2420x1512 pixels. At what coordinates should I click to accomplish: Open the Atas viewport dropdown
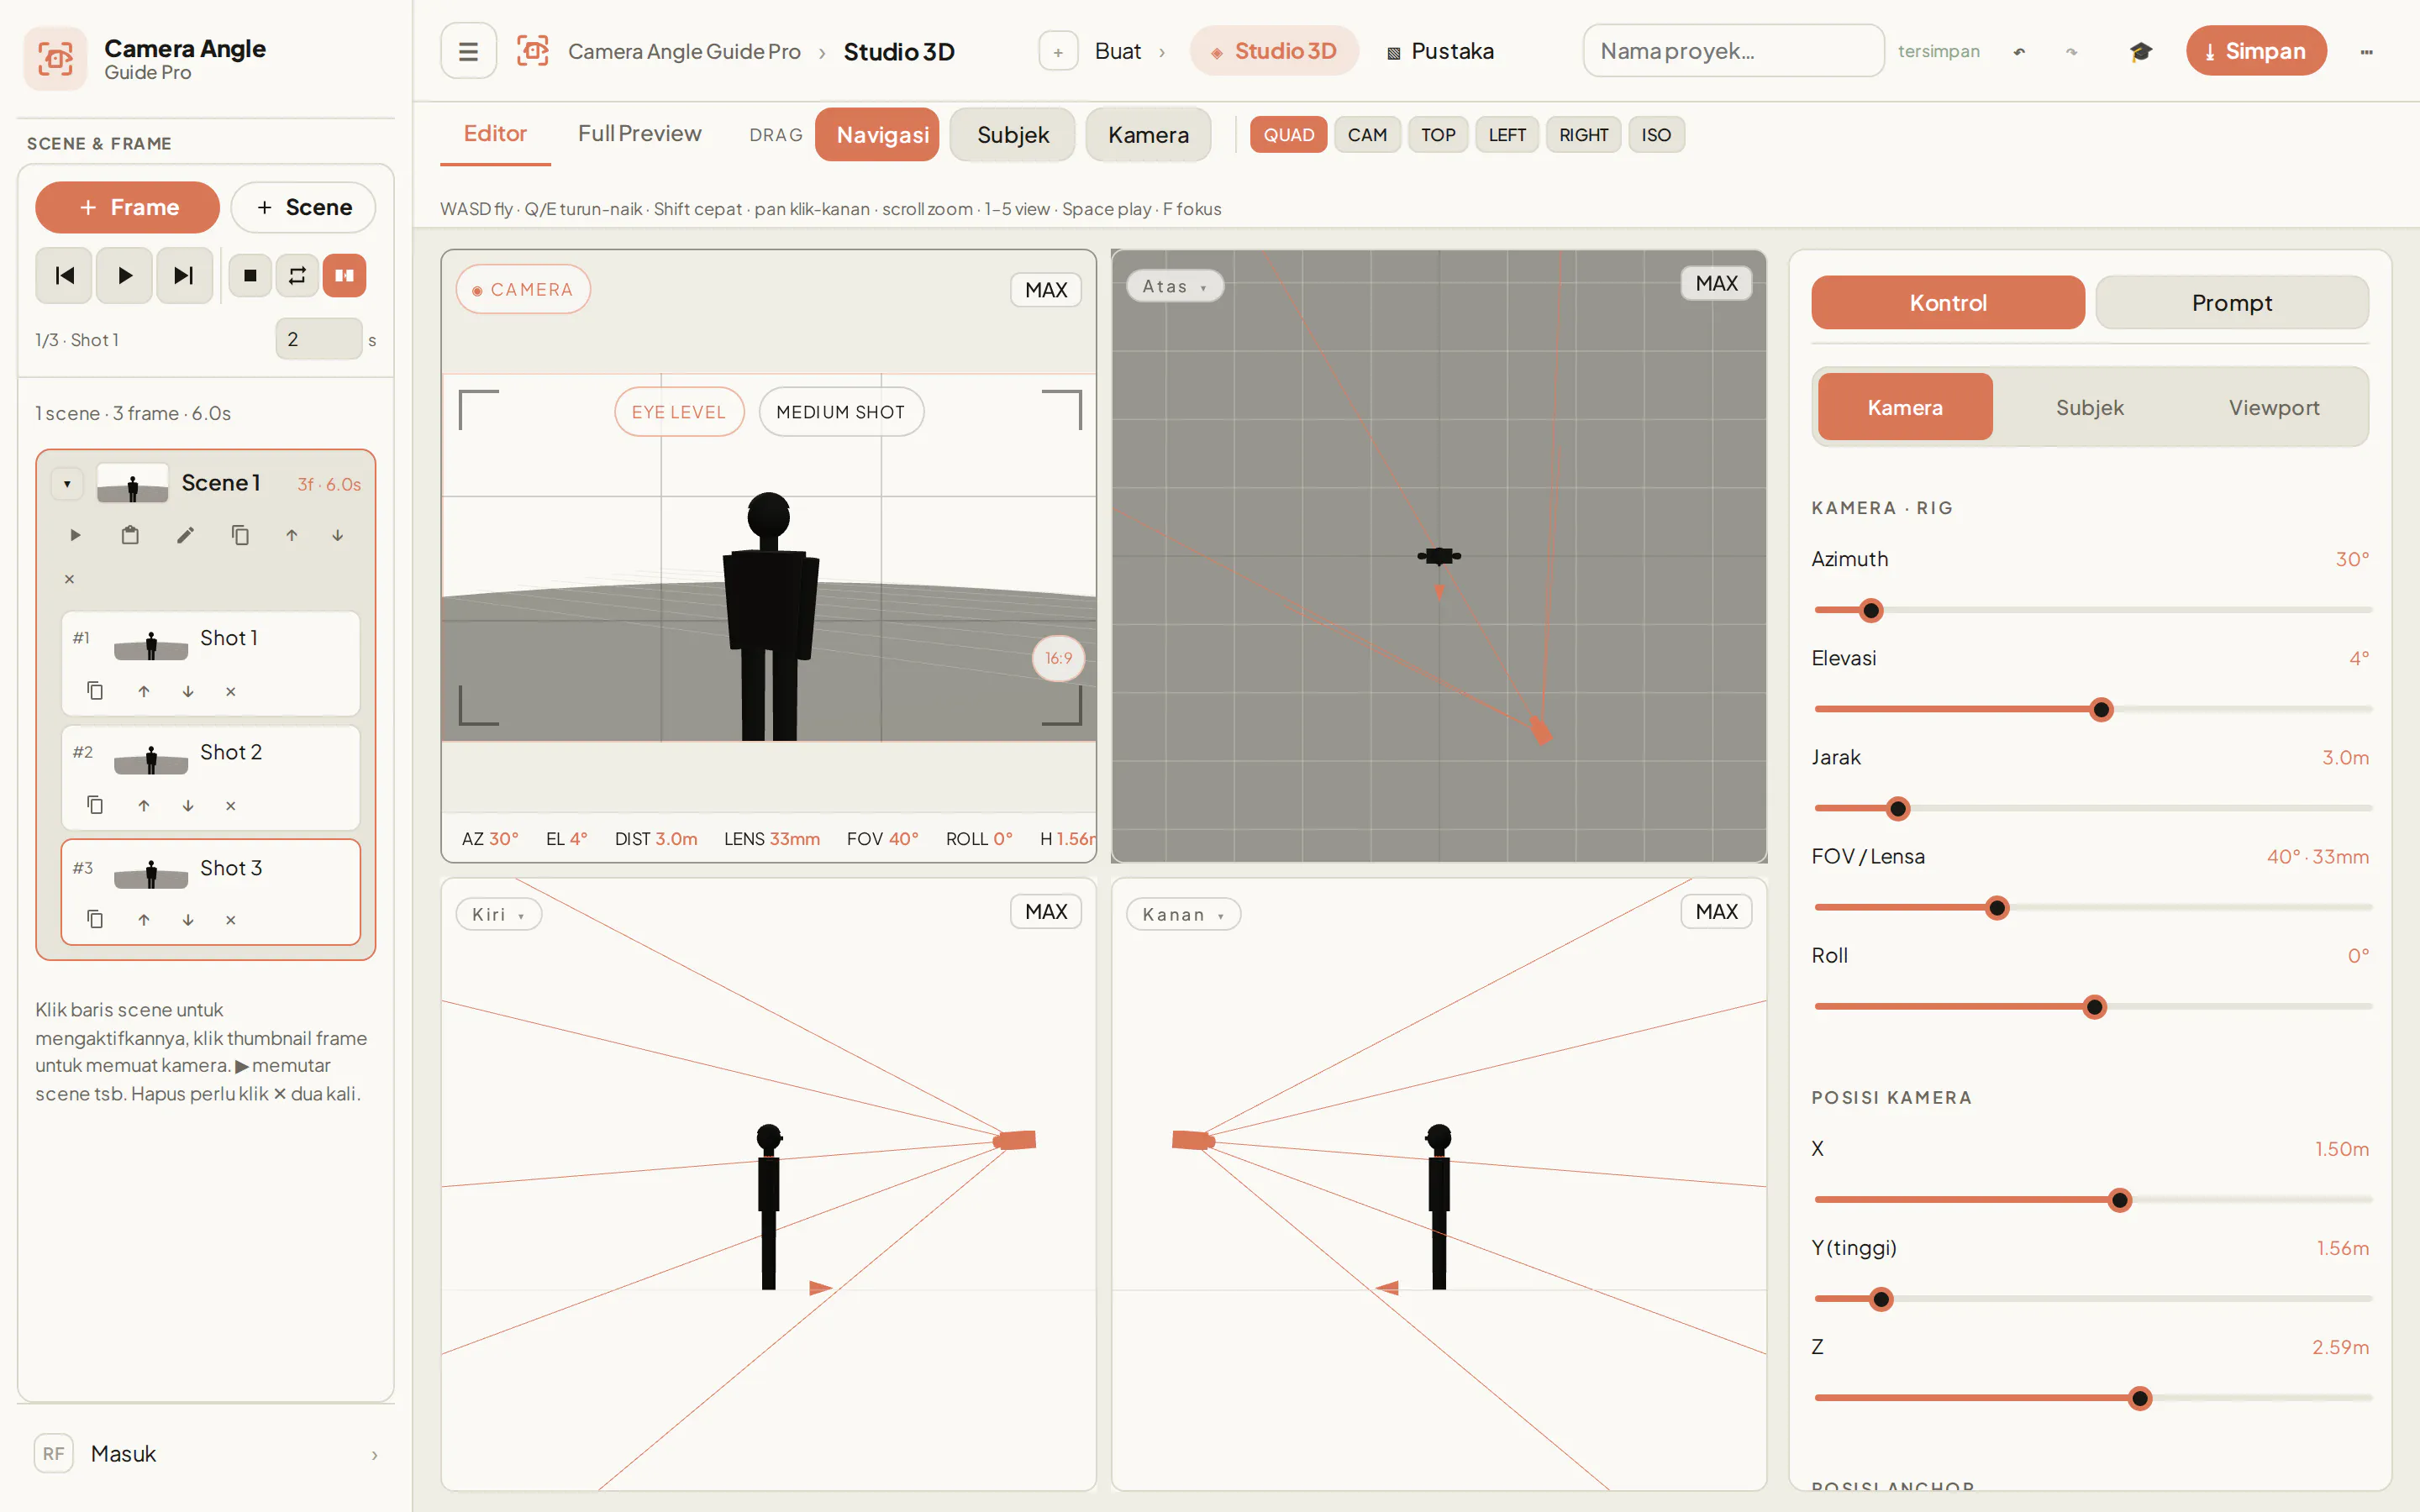click(1175, 286)
